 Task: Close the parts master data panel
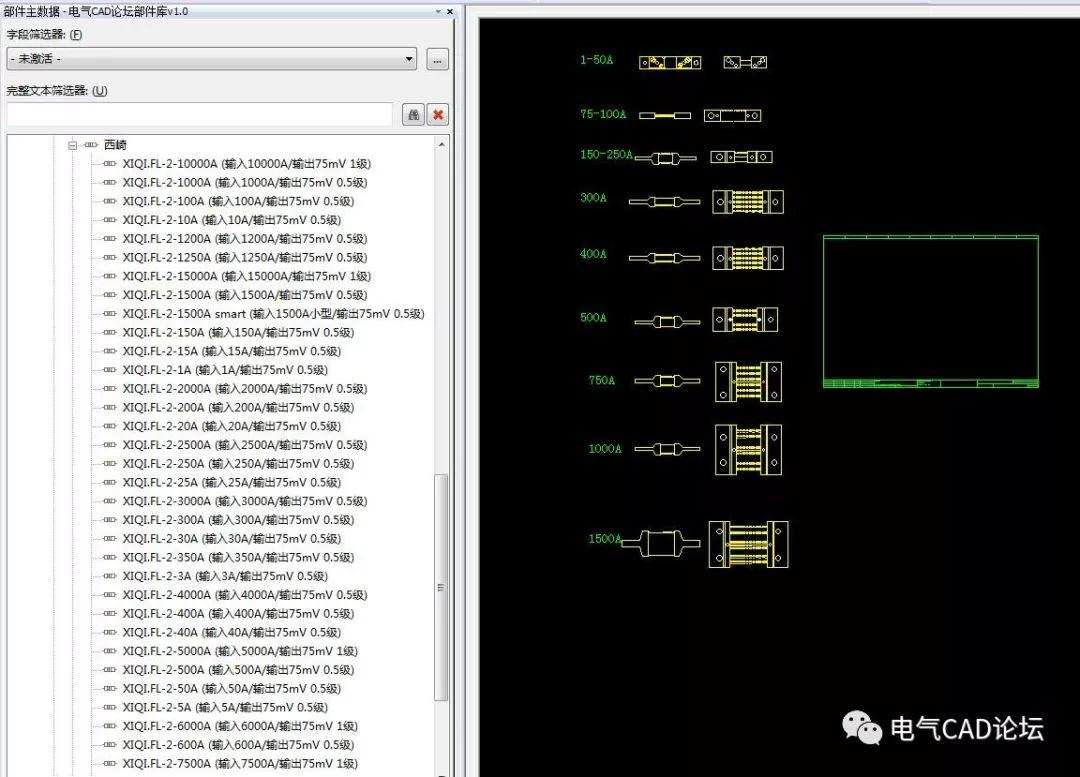[x=449, y=11]
